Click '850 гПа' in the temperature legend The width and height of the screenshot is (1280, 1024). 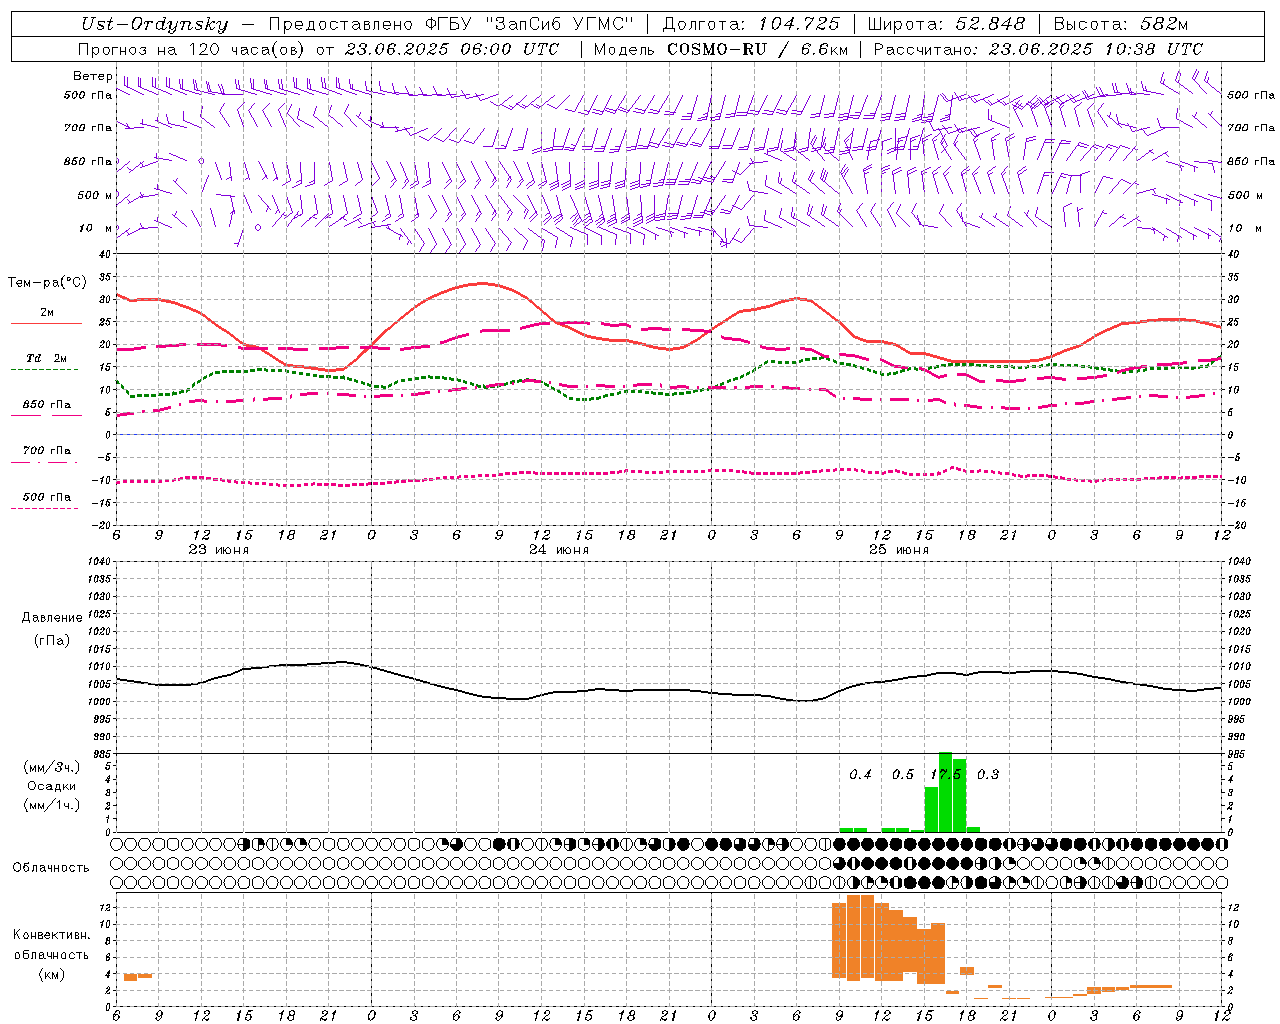[x=46, y=405]
